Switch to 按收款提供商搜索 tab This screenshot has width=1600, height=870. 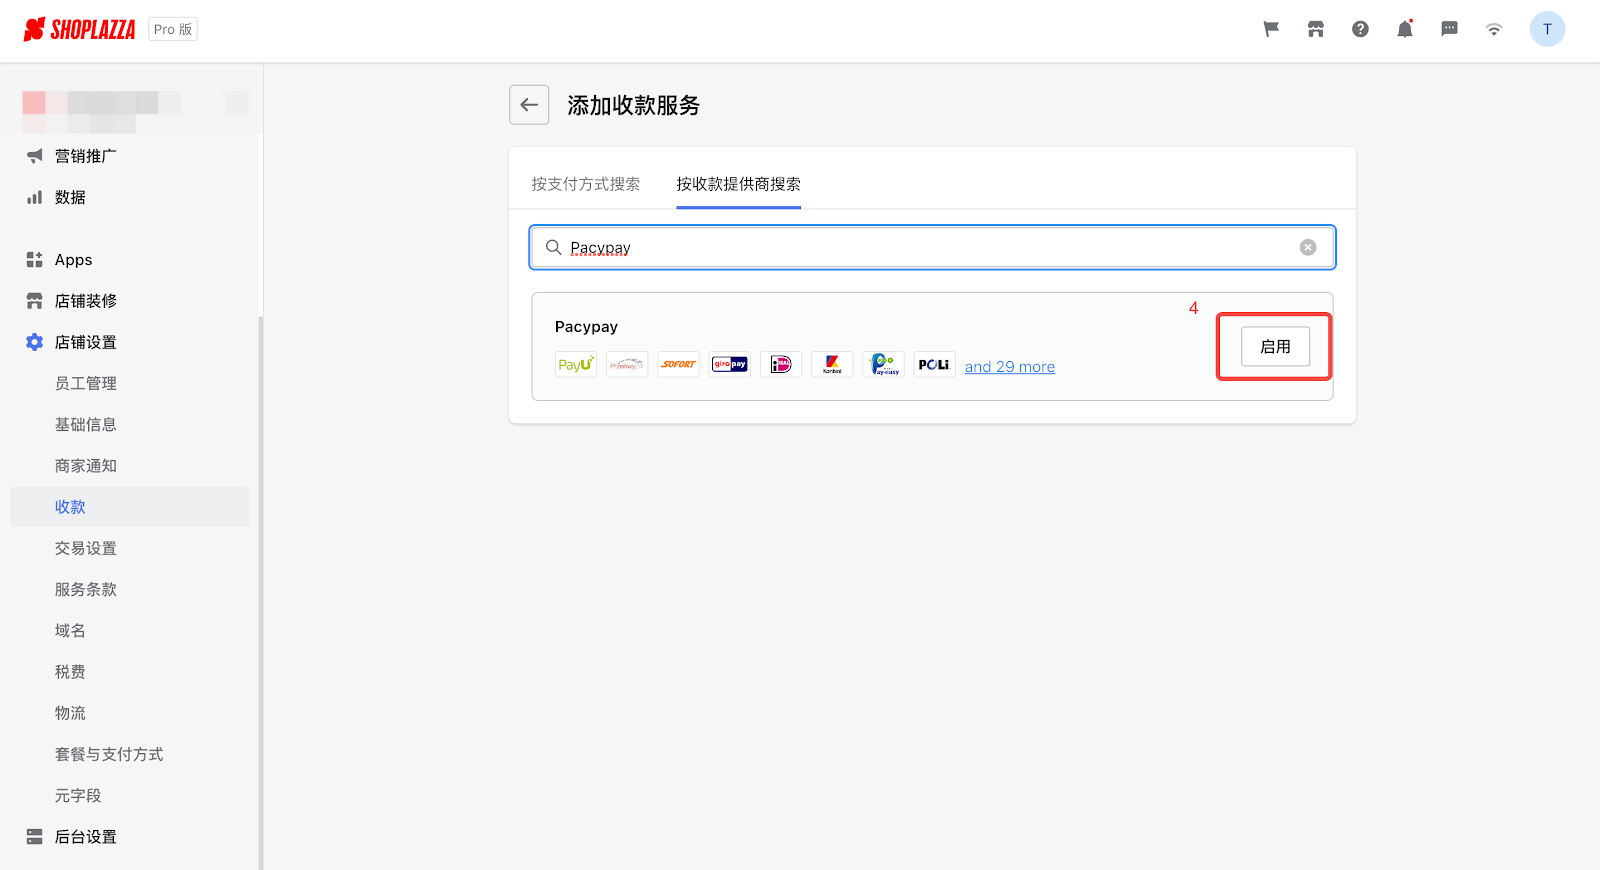[x=738, y=184]
